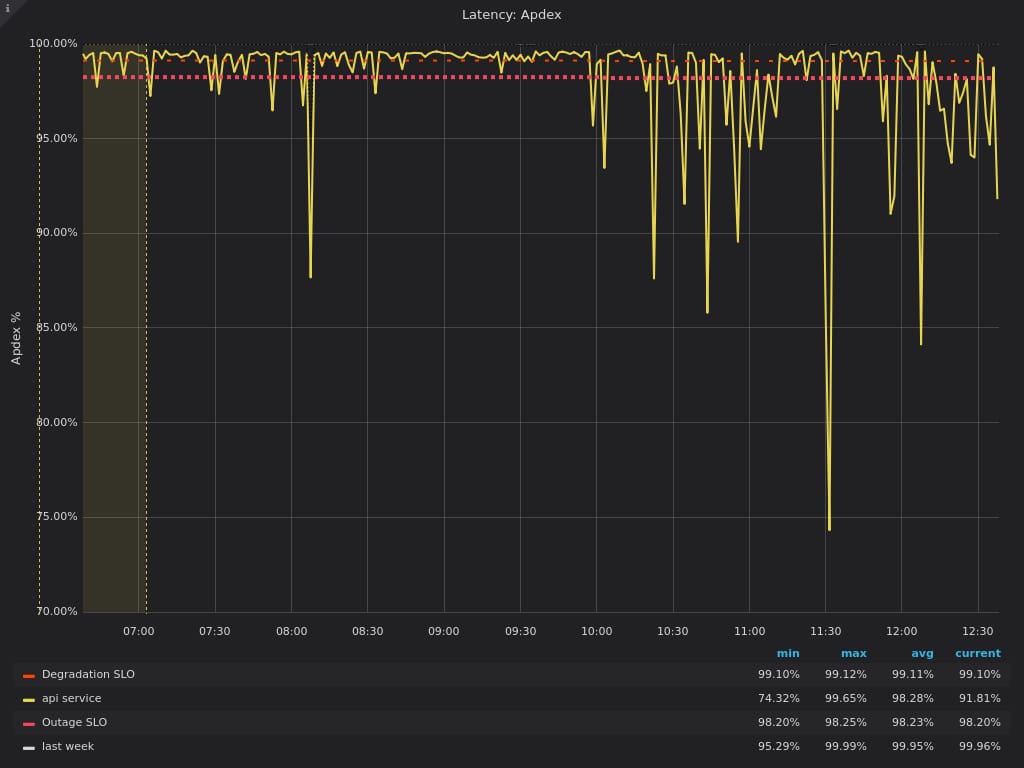Select last week current value 99.96%
The image size is (1024, 768).
tap(980, 746)
